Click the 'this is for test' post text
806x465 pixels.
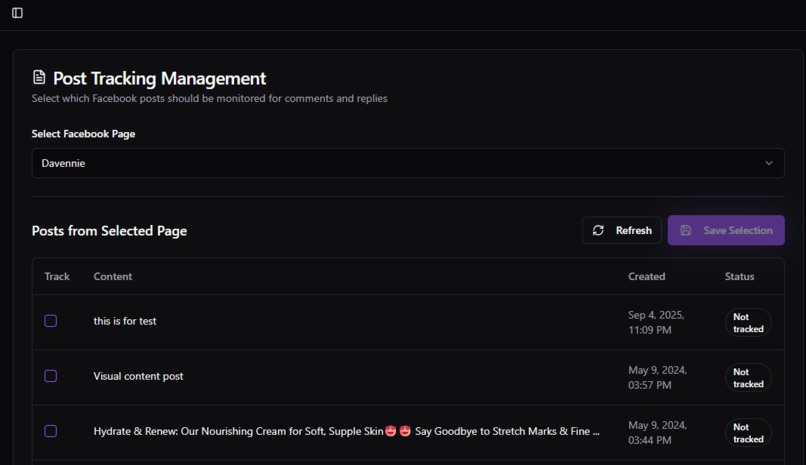(x=125, y=321)
